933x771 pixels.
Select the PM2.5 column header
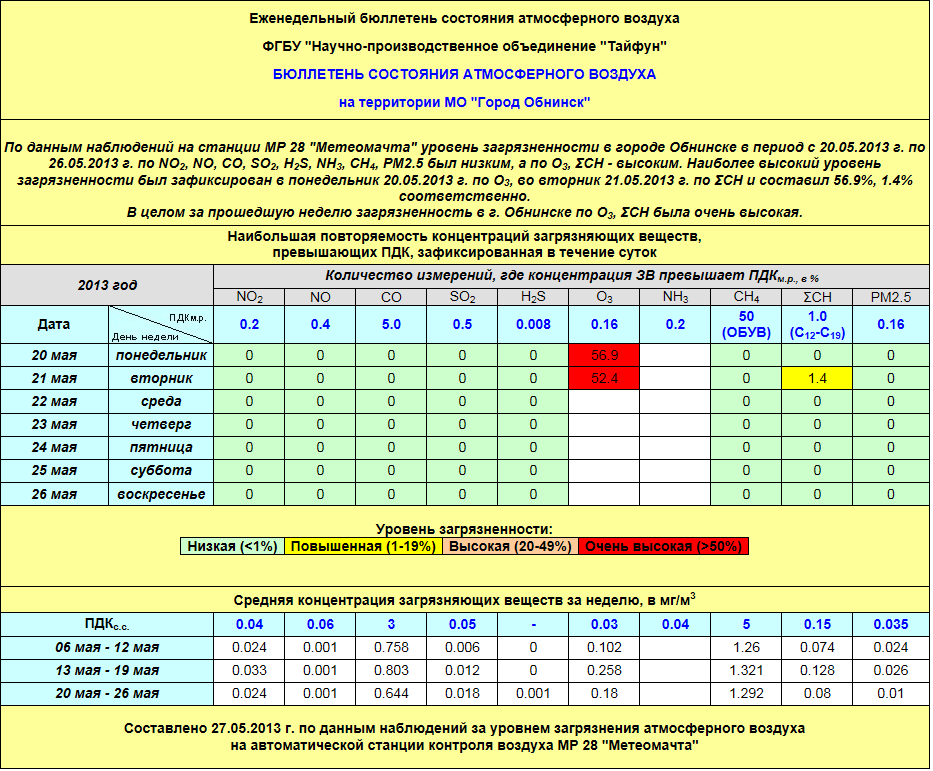[x=890, y=297]
